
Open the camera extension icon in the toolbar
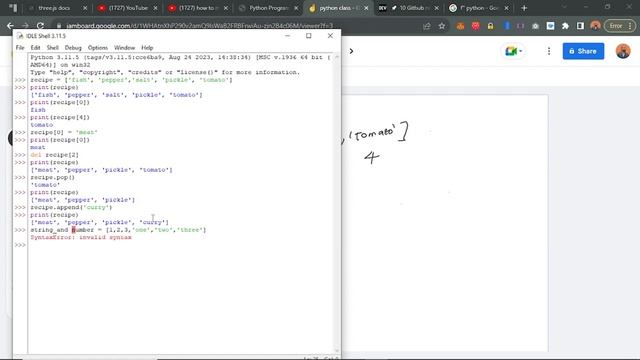click(x=536, y=26)
